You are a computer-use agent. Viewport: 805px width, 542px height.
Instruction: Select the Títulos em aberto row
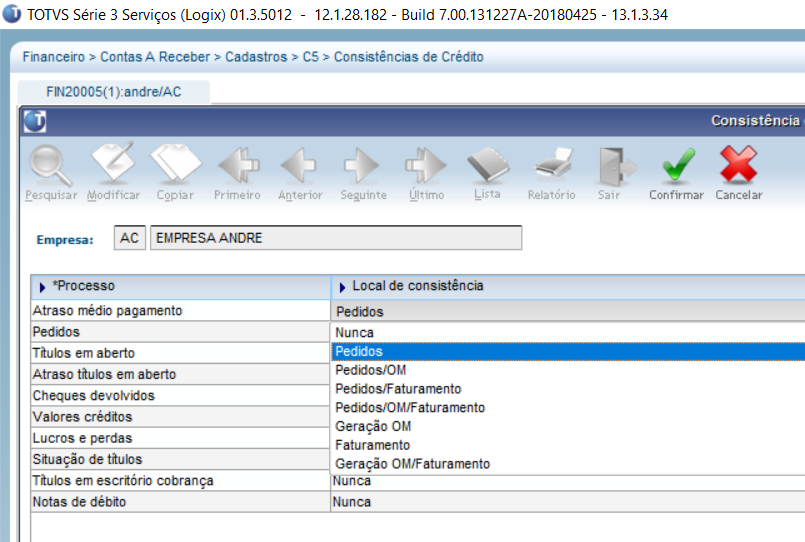pyautogui.click(x=180, y=353)
